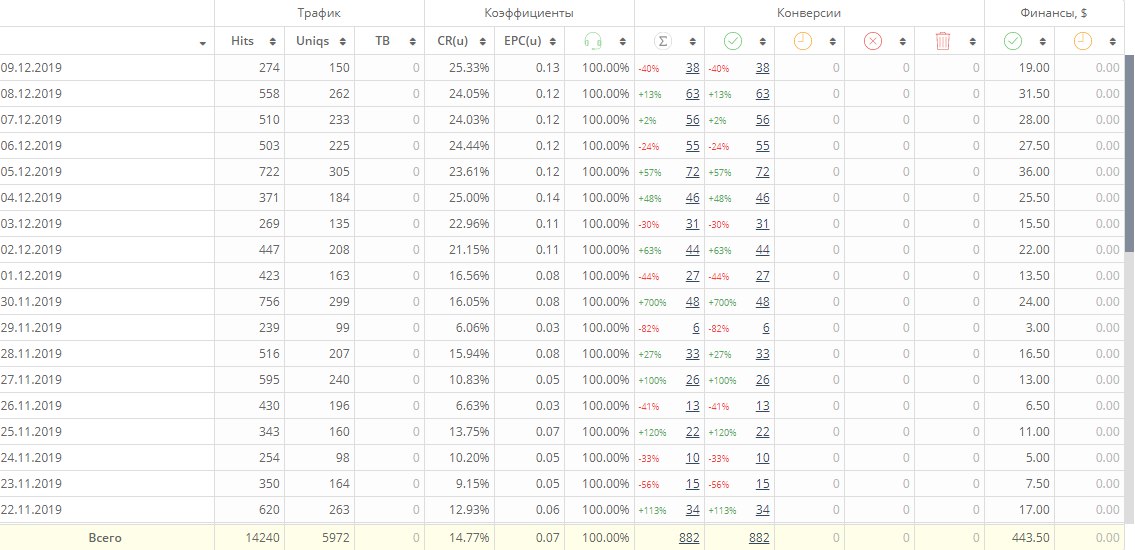Click sort arrows beside finance orange clock

[1113, 42]
